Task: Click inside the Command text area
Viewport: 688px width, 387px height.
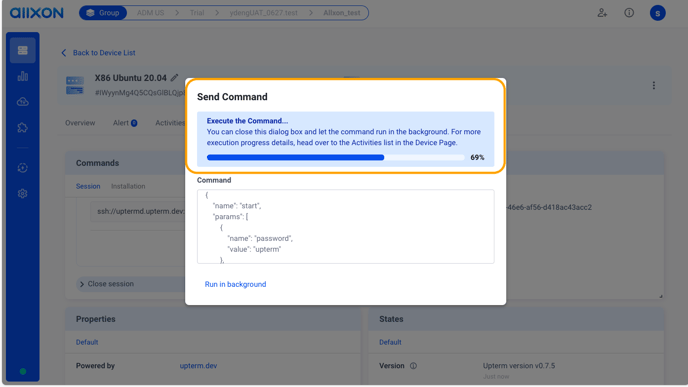Action: pos(345,226)
